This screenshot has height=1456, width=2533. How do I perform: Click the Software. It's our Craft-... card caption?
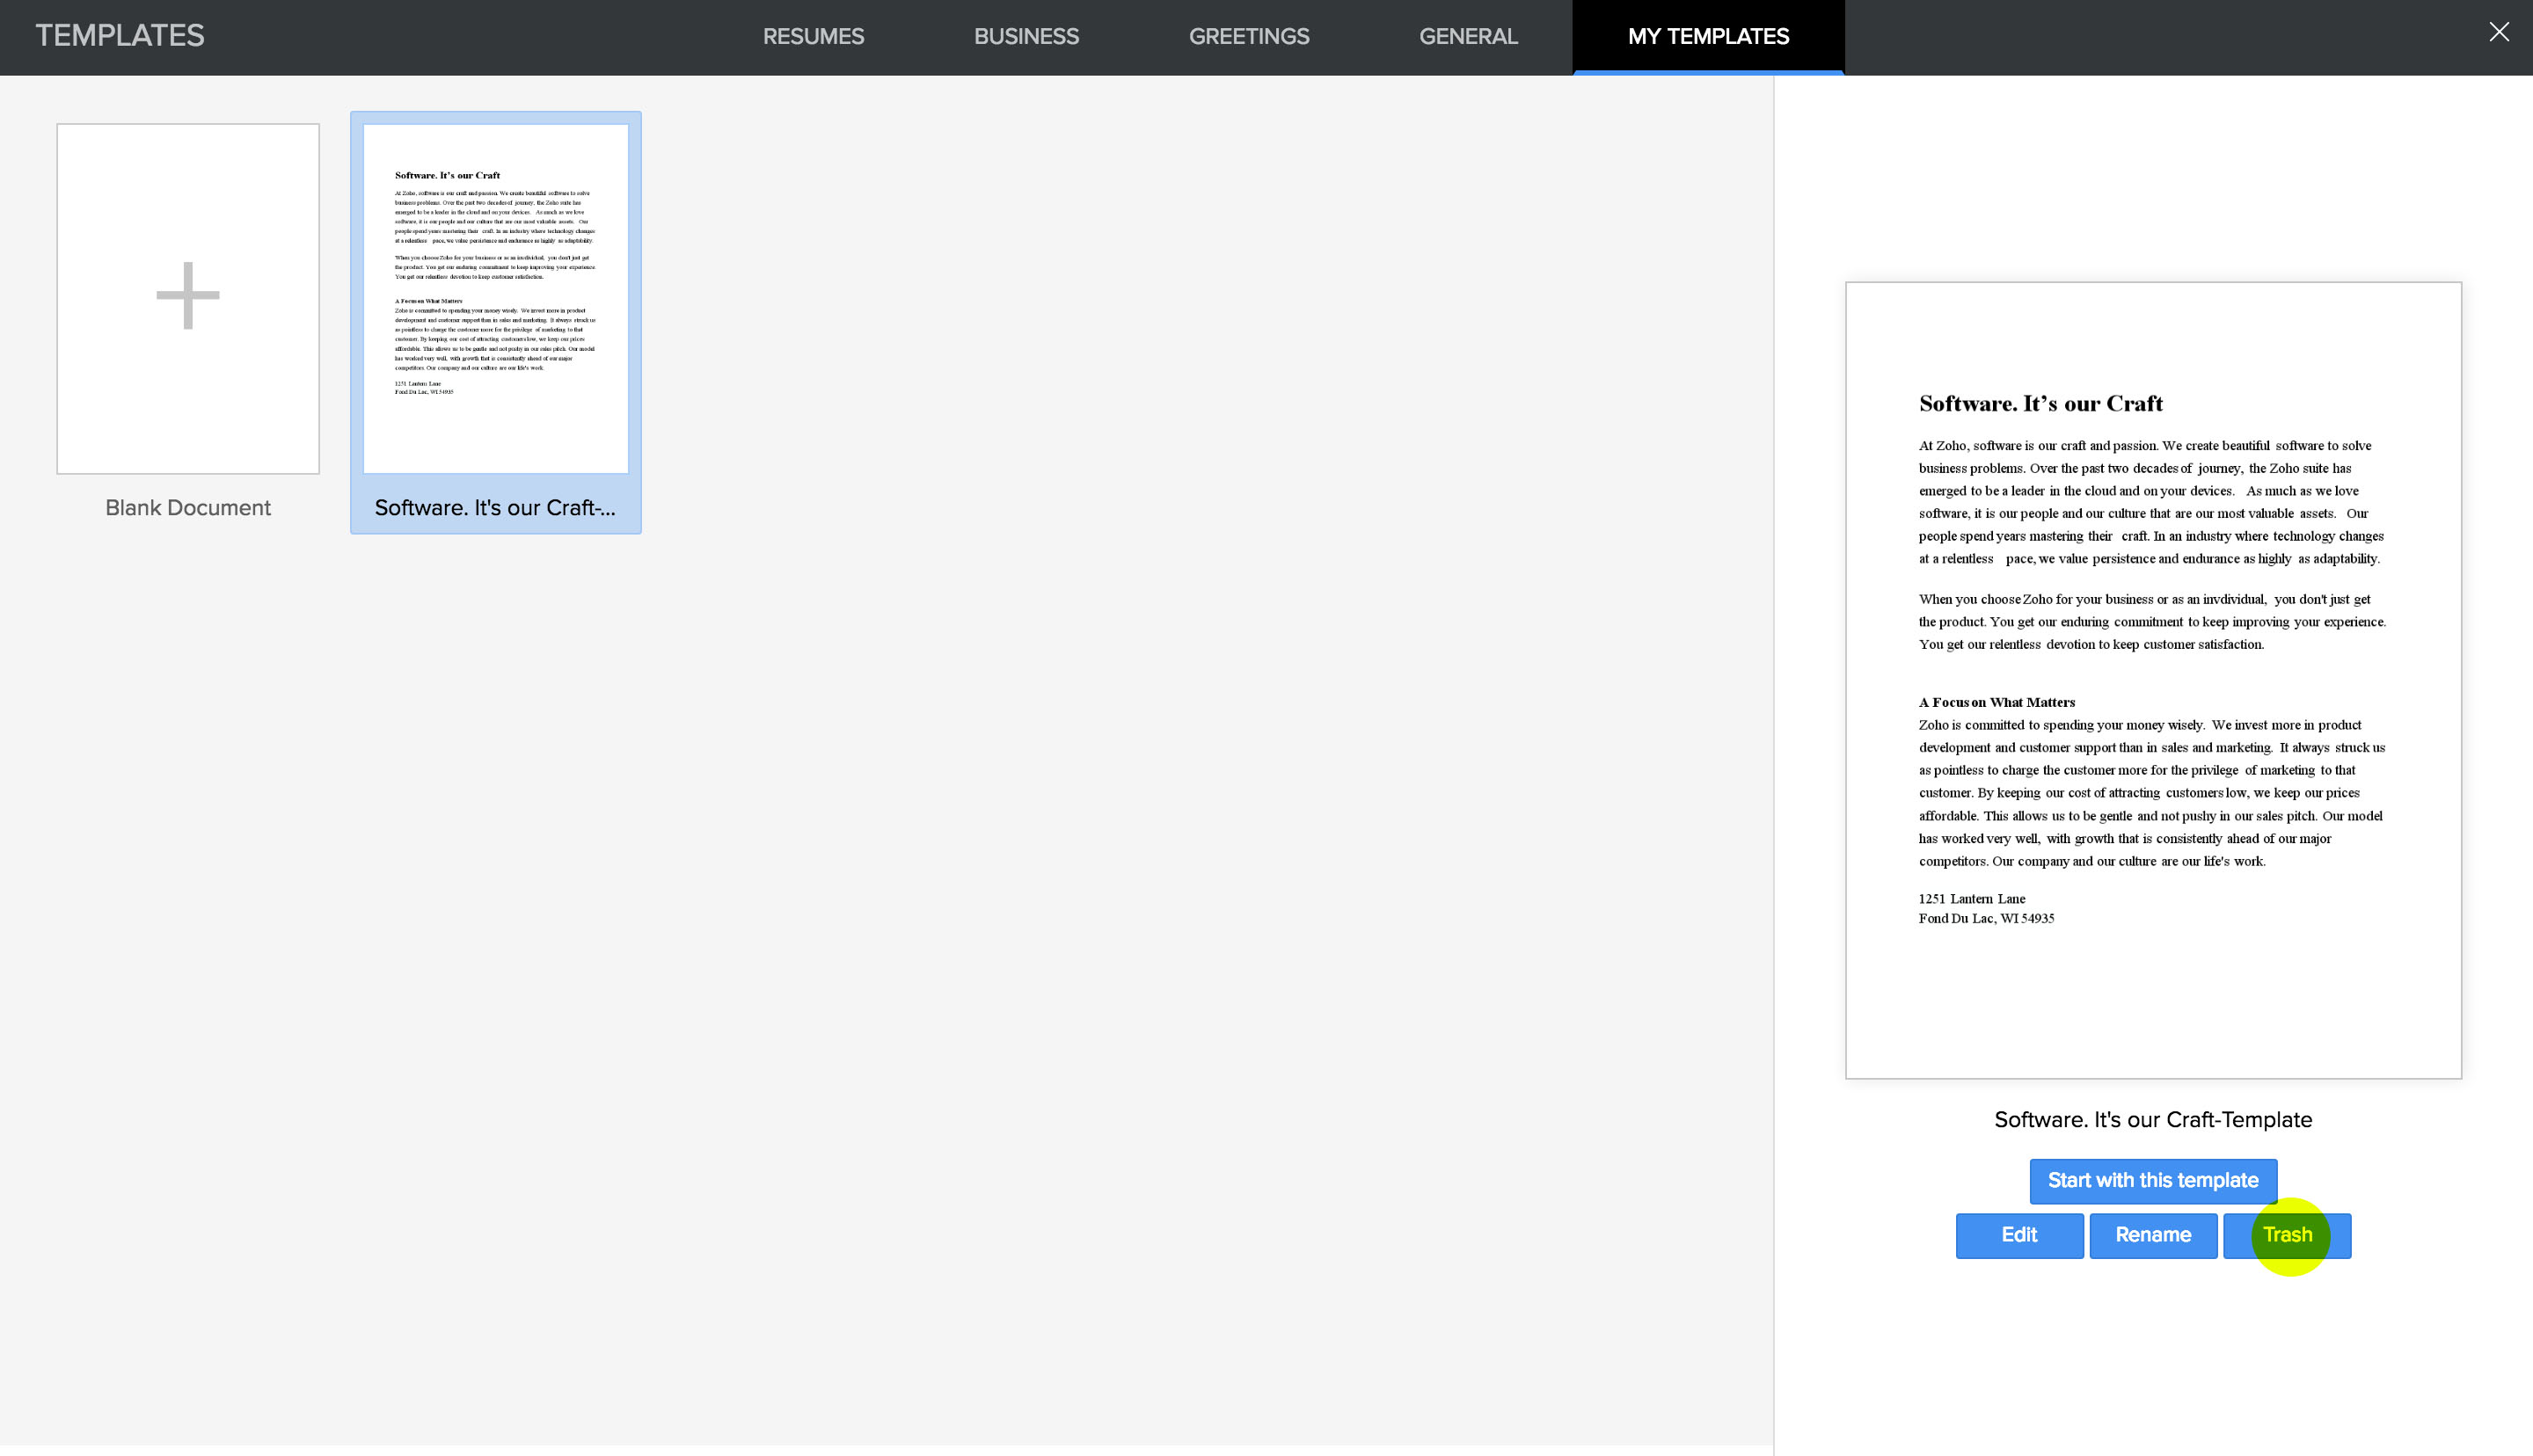495,508
